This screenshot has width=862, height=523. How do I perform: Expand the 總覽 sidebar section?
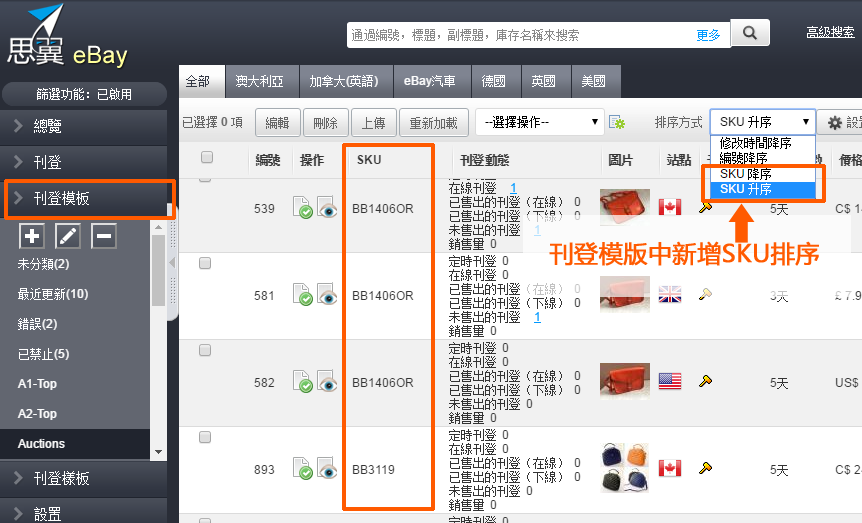tap(84, 126)
